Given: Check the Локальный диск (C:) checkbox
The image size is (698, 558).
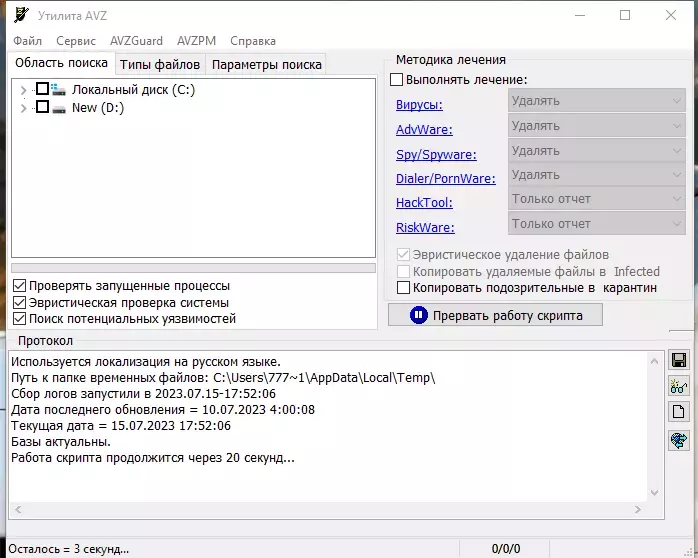Looking at the screenshot, I should [42, 89].
